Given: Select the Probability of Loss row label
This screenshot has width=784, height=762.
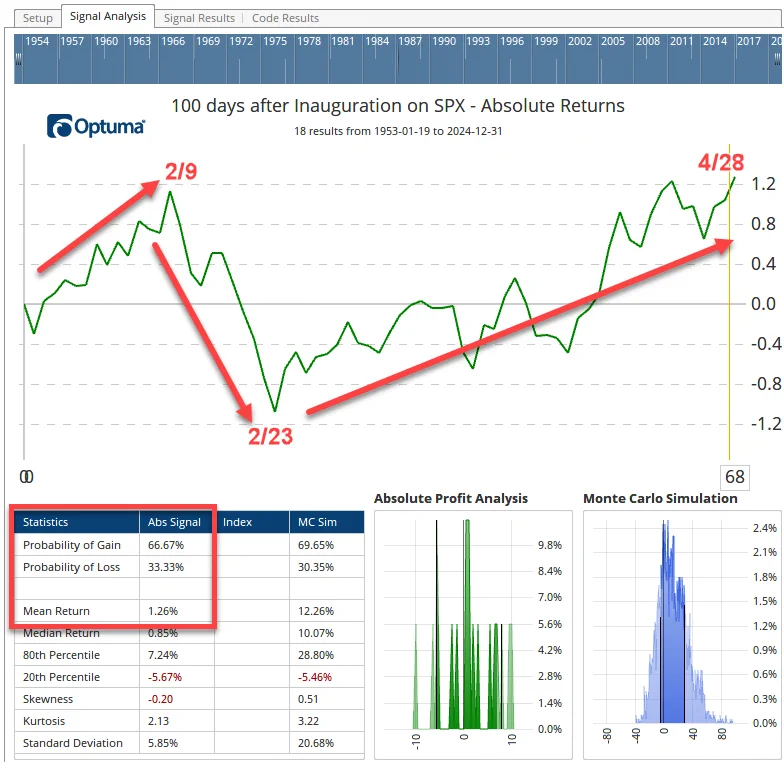Looking at the screenshot, I should (x=71, y=567).
